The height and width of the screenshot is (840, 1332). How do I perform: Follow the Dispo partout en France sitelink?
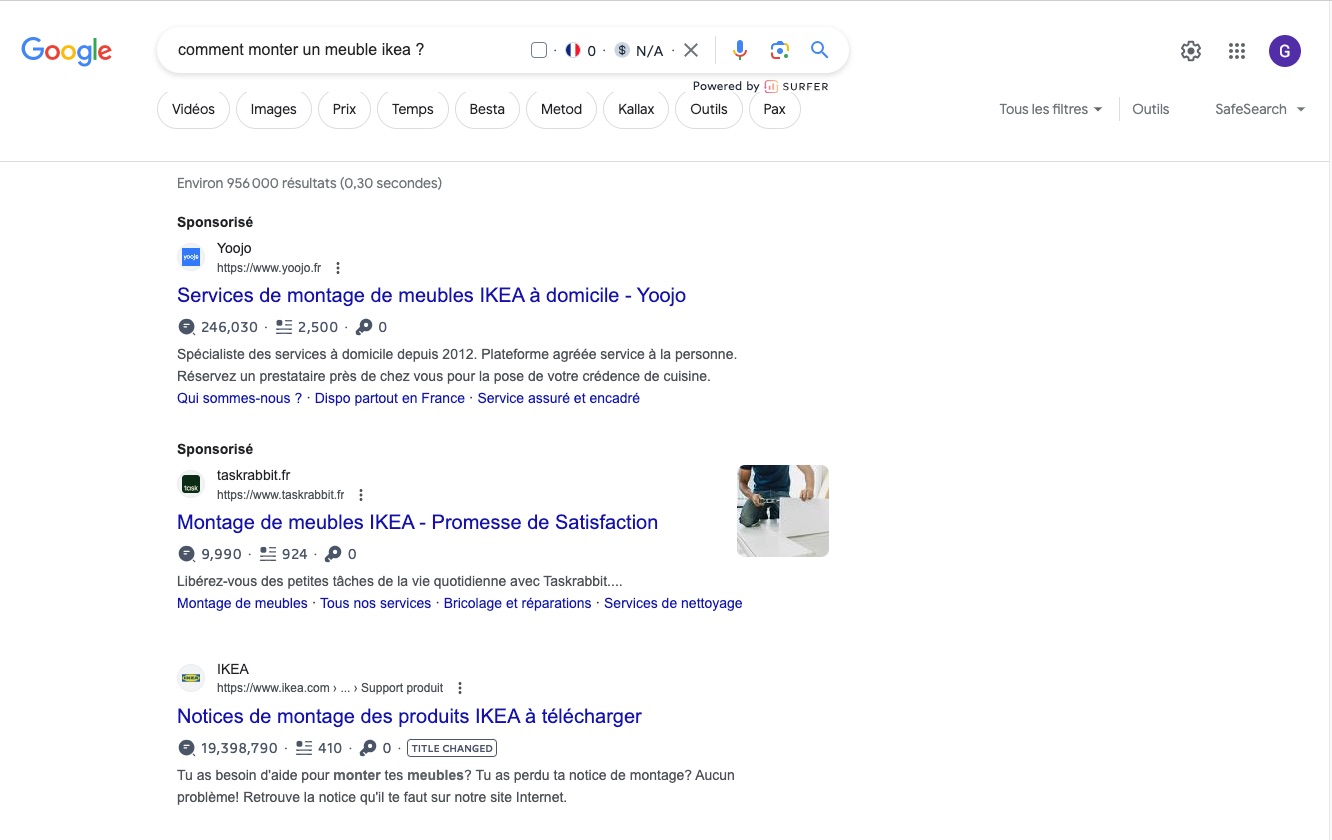[x=390, y=398]
